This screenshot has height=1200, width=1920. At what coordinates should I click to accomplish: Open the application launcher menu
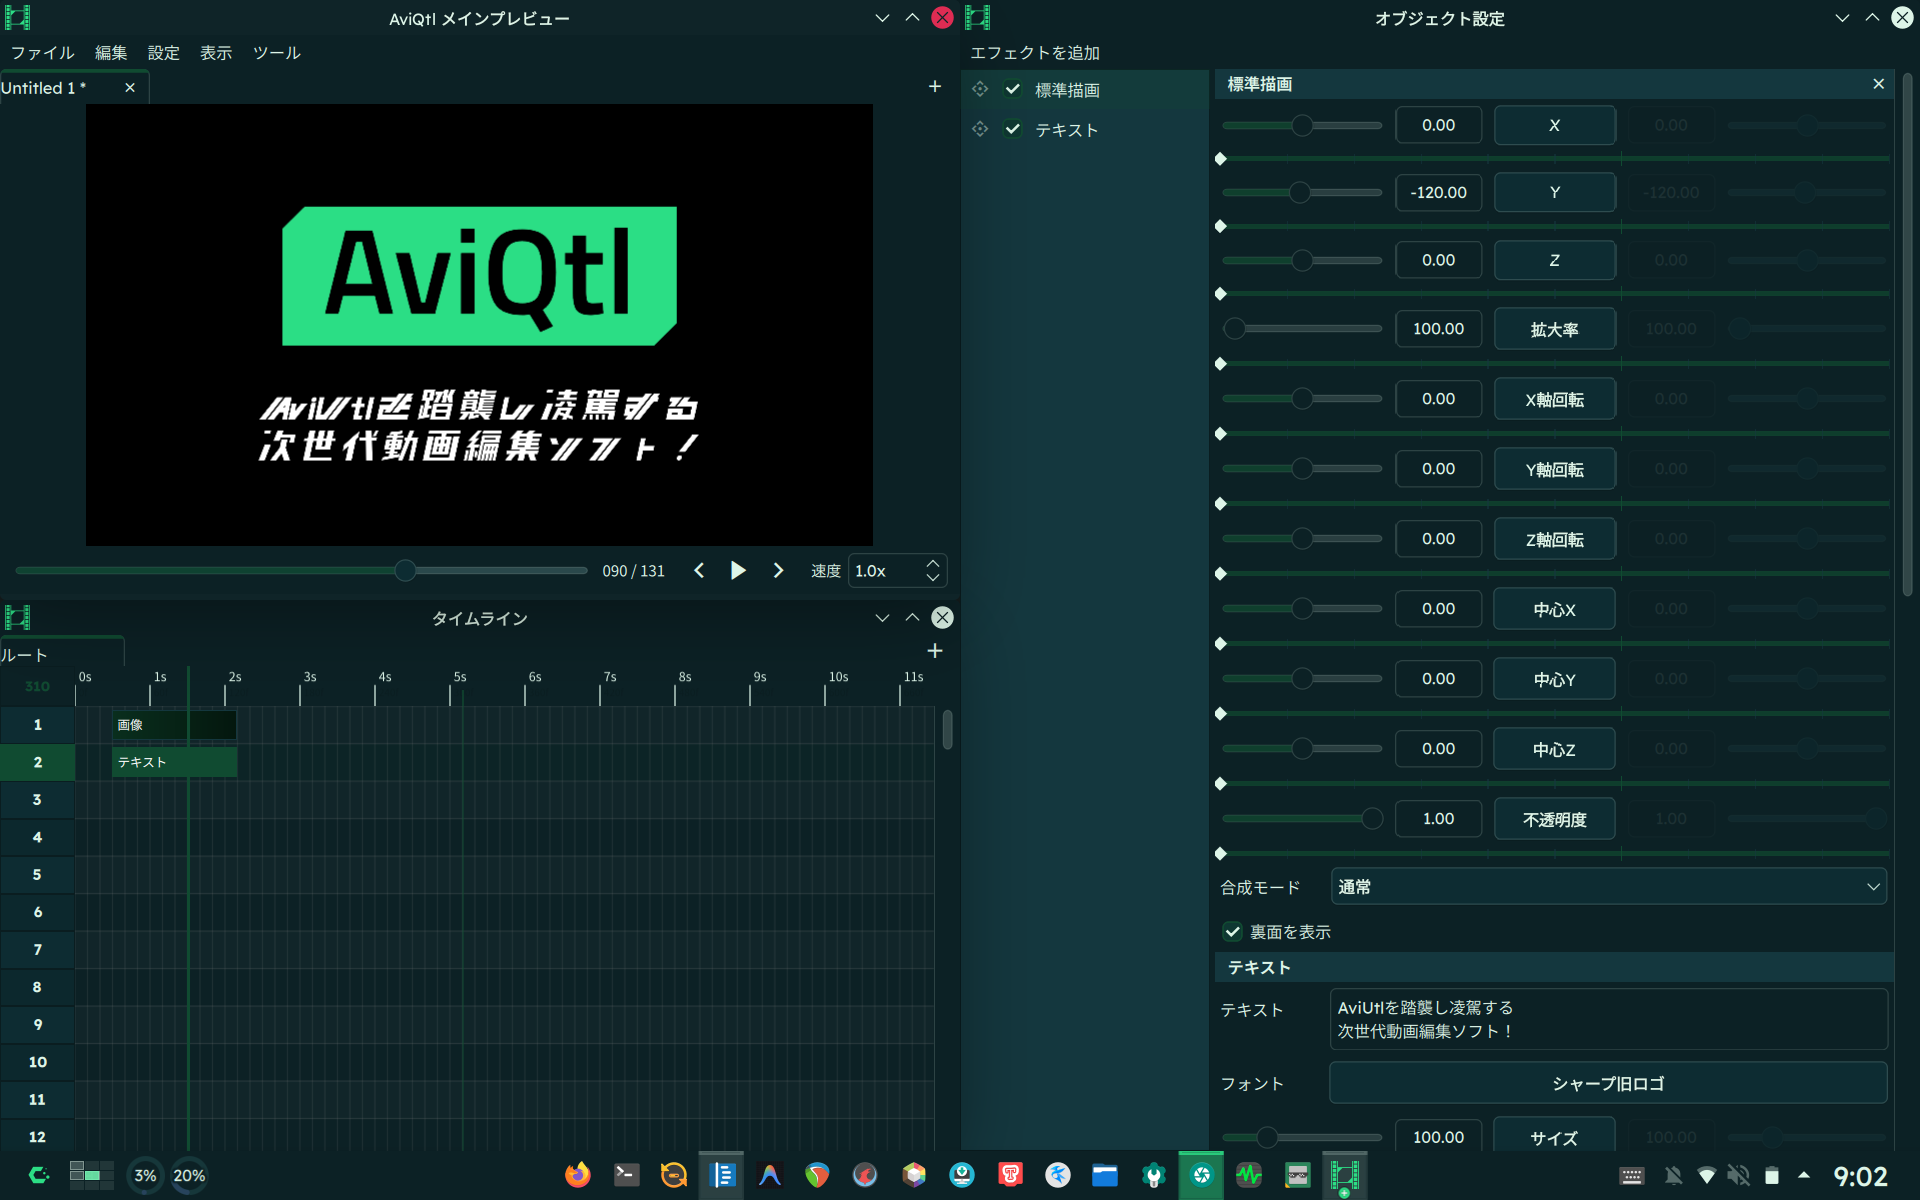(39, 1175)
